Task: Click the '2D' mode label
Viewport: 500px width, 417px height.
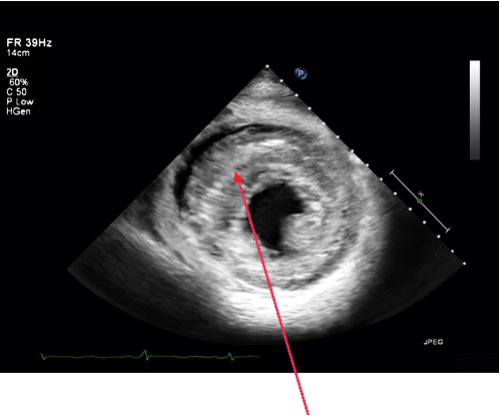Action: point(12,72)
